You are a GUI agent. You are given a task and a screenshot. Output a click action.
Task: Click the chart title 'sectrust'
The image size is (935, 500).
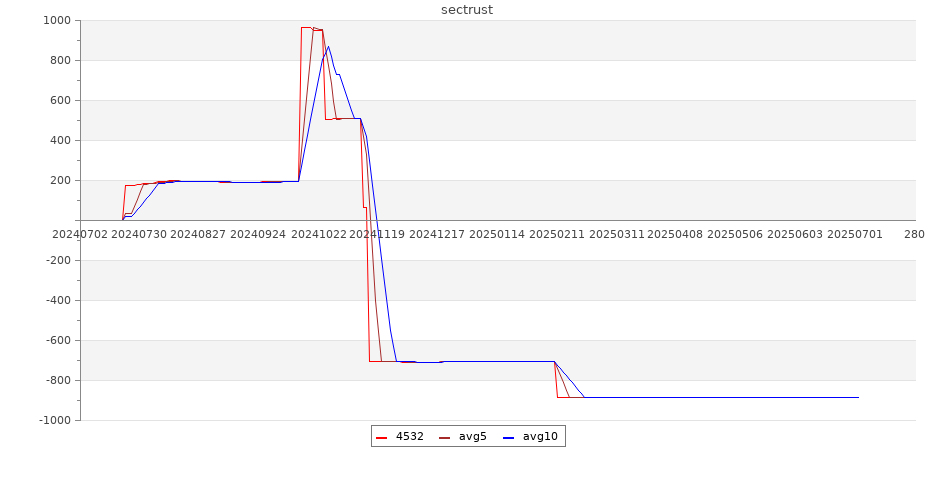[x=467, y=10]
